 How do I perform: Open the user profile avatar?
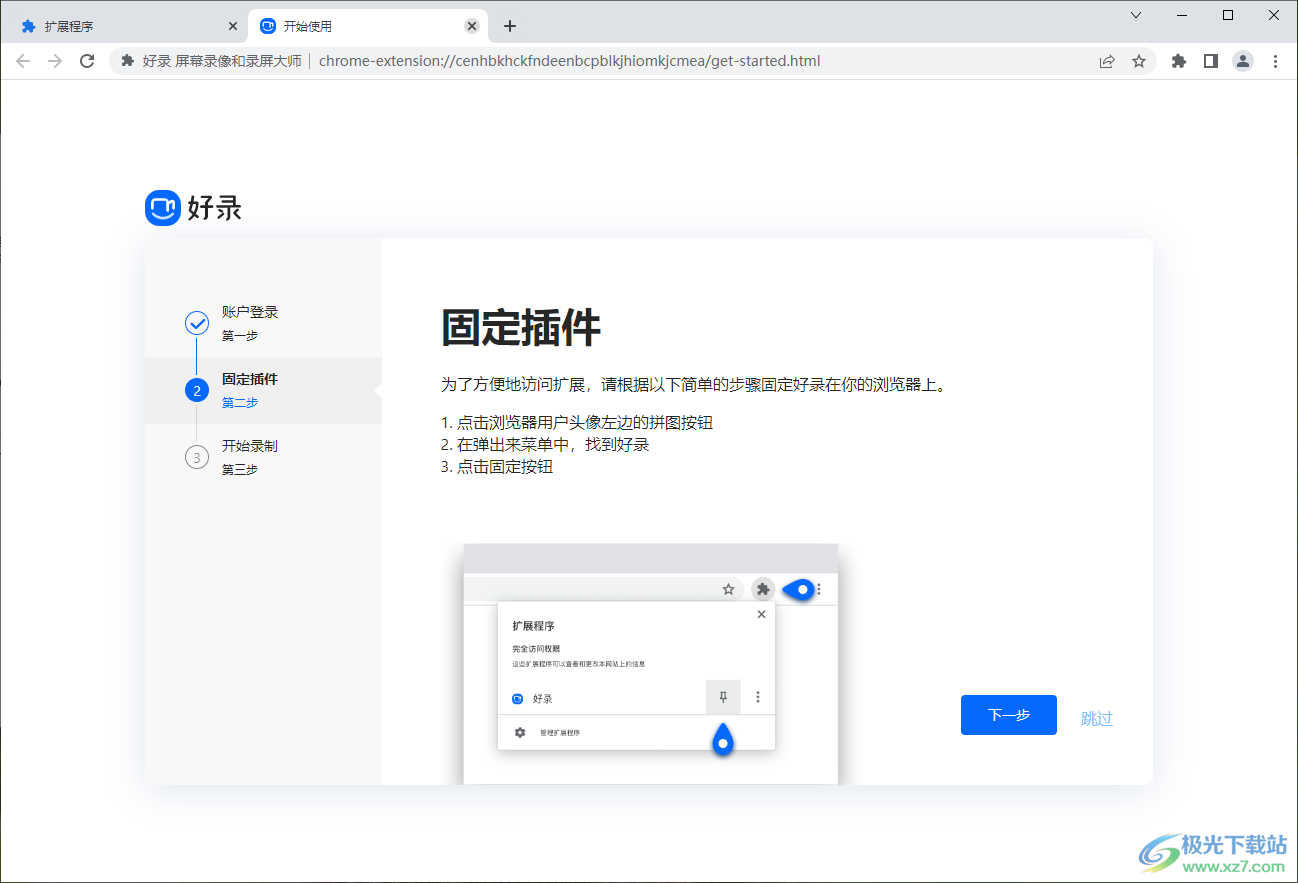[x=1243, y=61]
